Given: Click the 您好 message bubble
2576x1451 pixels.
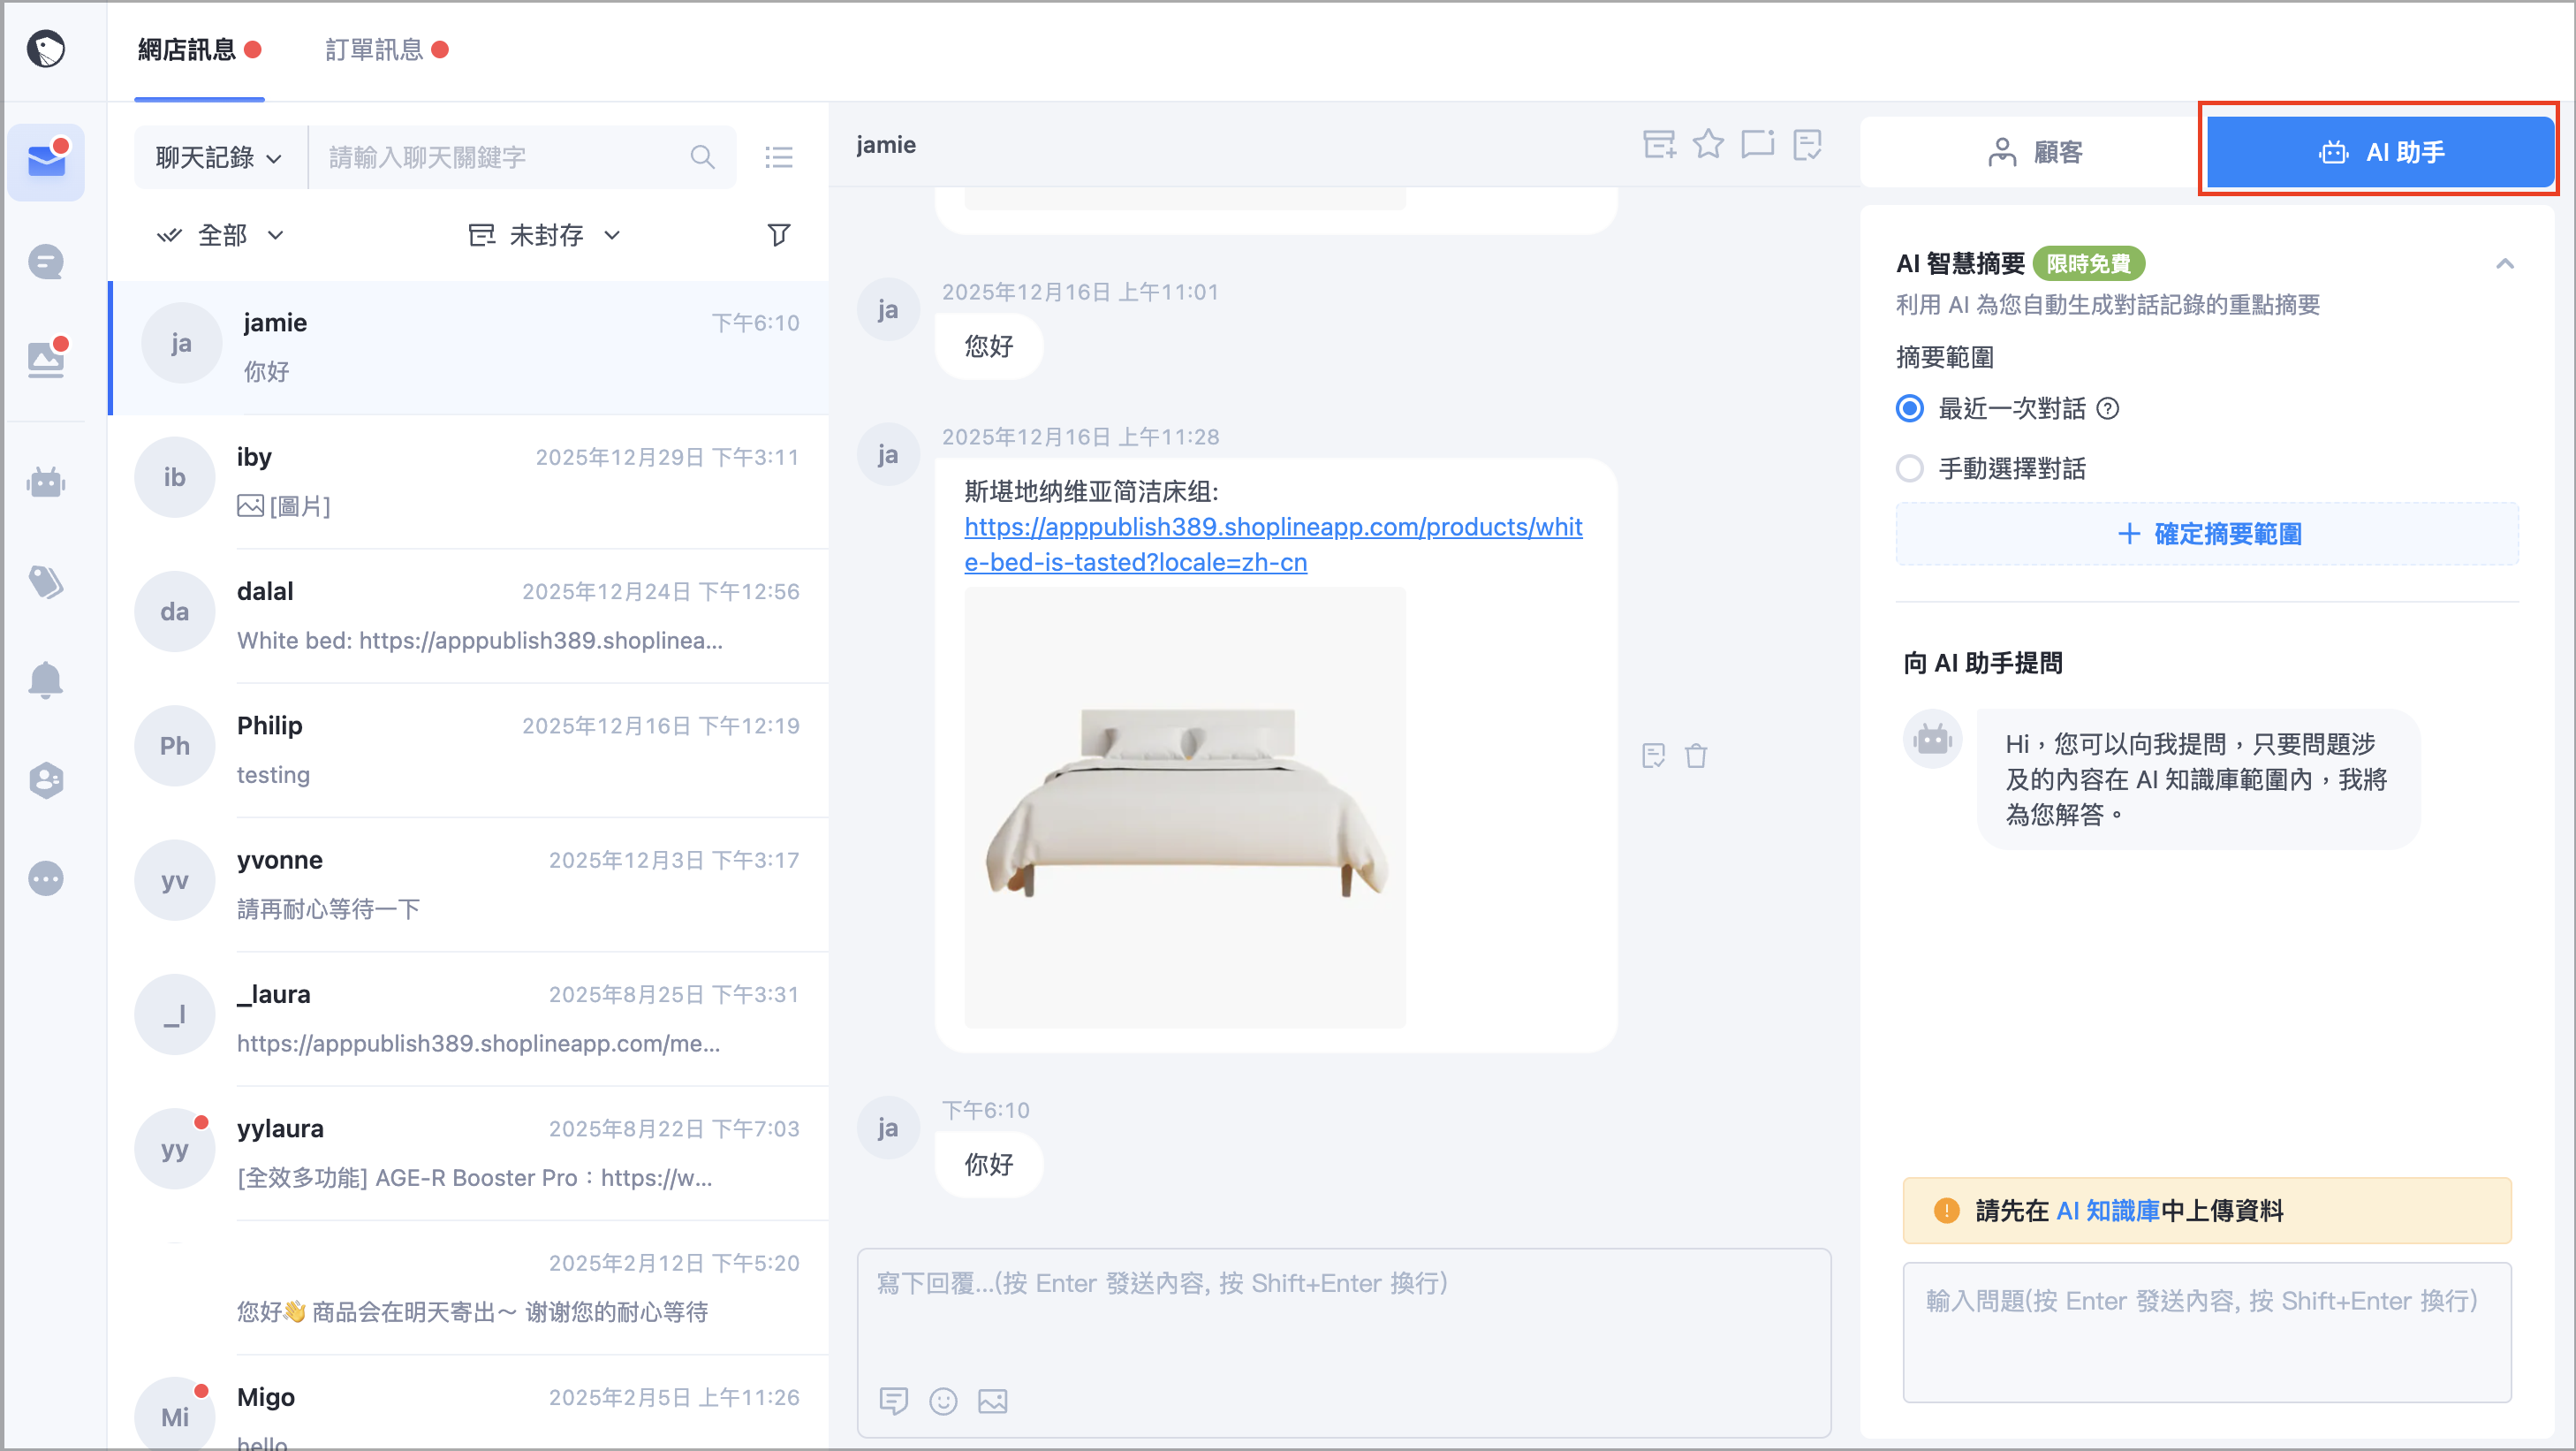Looking at the screenshot, I should click(989, 347).
